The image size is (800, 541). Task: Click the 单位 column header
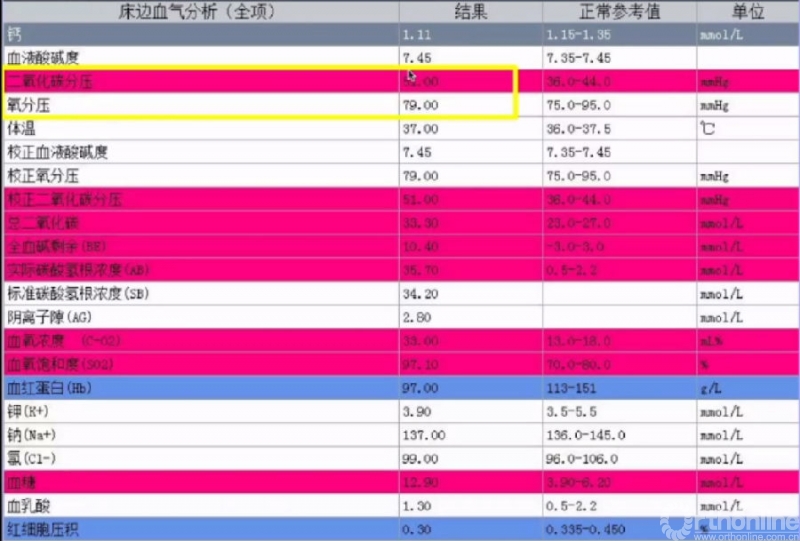(747, 12)
